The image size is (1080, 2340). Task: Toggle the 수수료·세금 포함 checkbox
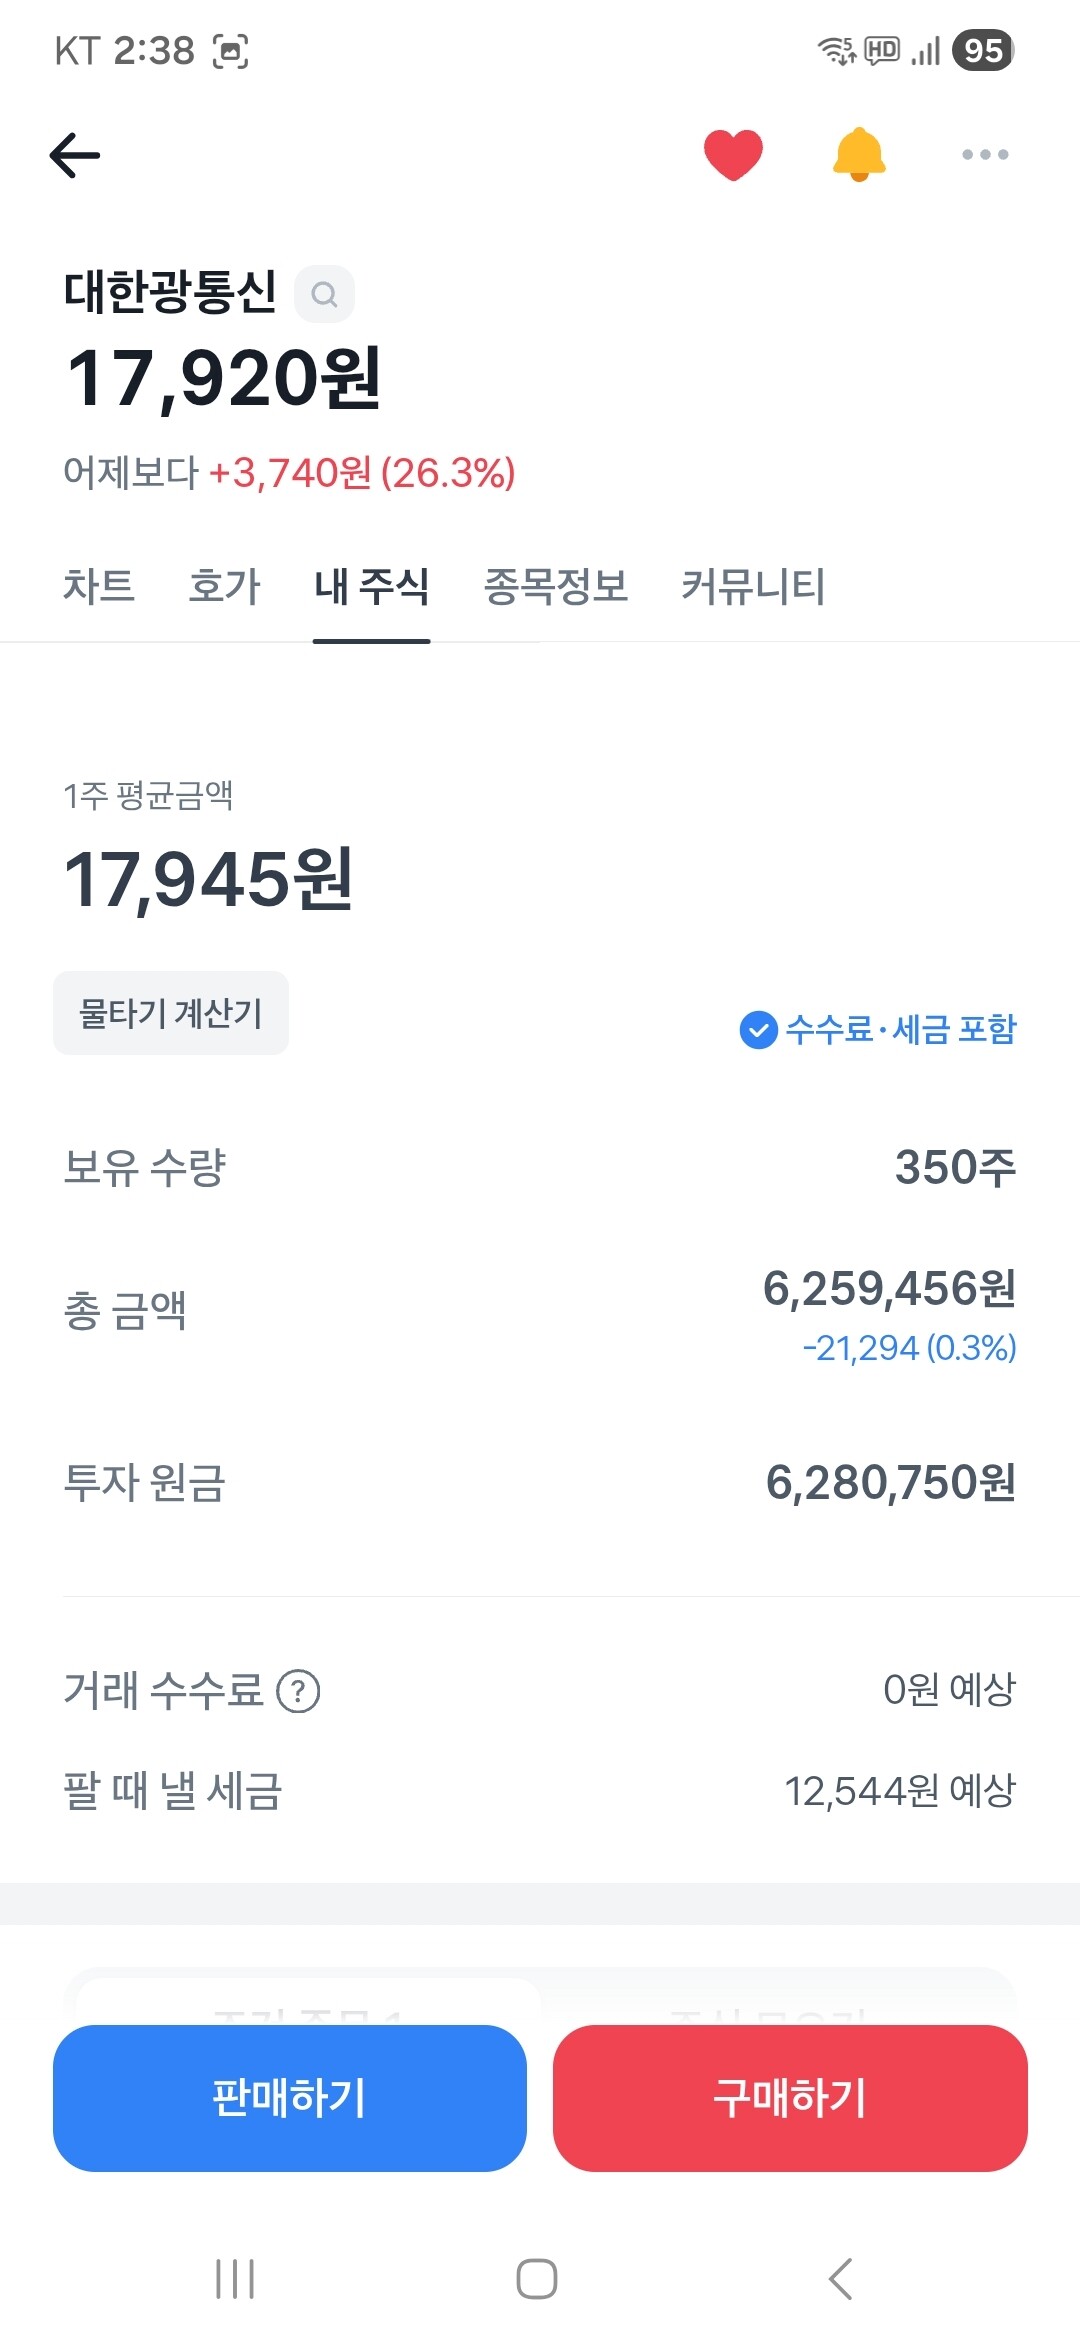coord(759,1030)
